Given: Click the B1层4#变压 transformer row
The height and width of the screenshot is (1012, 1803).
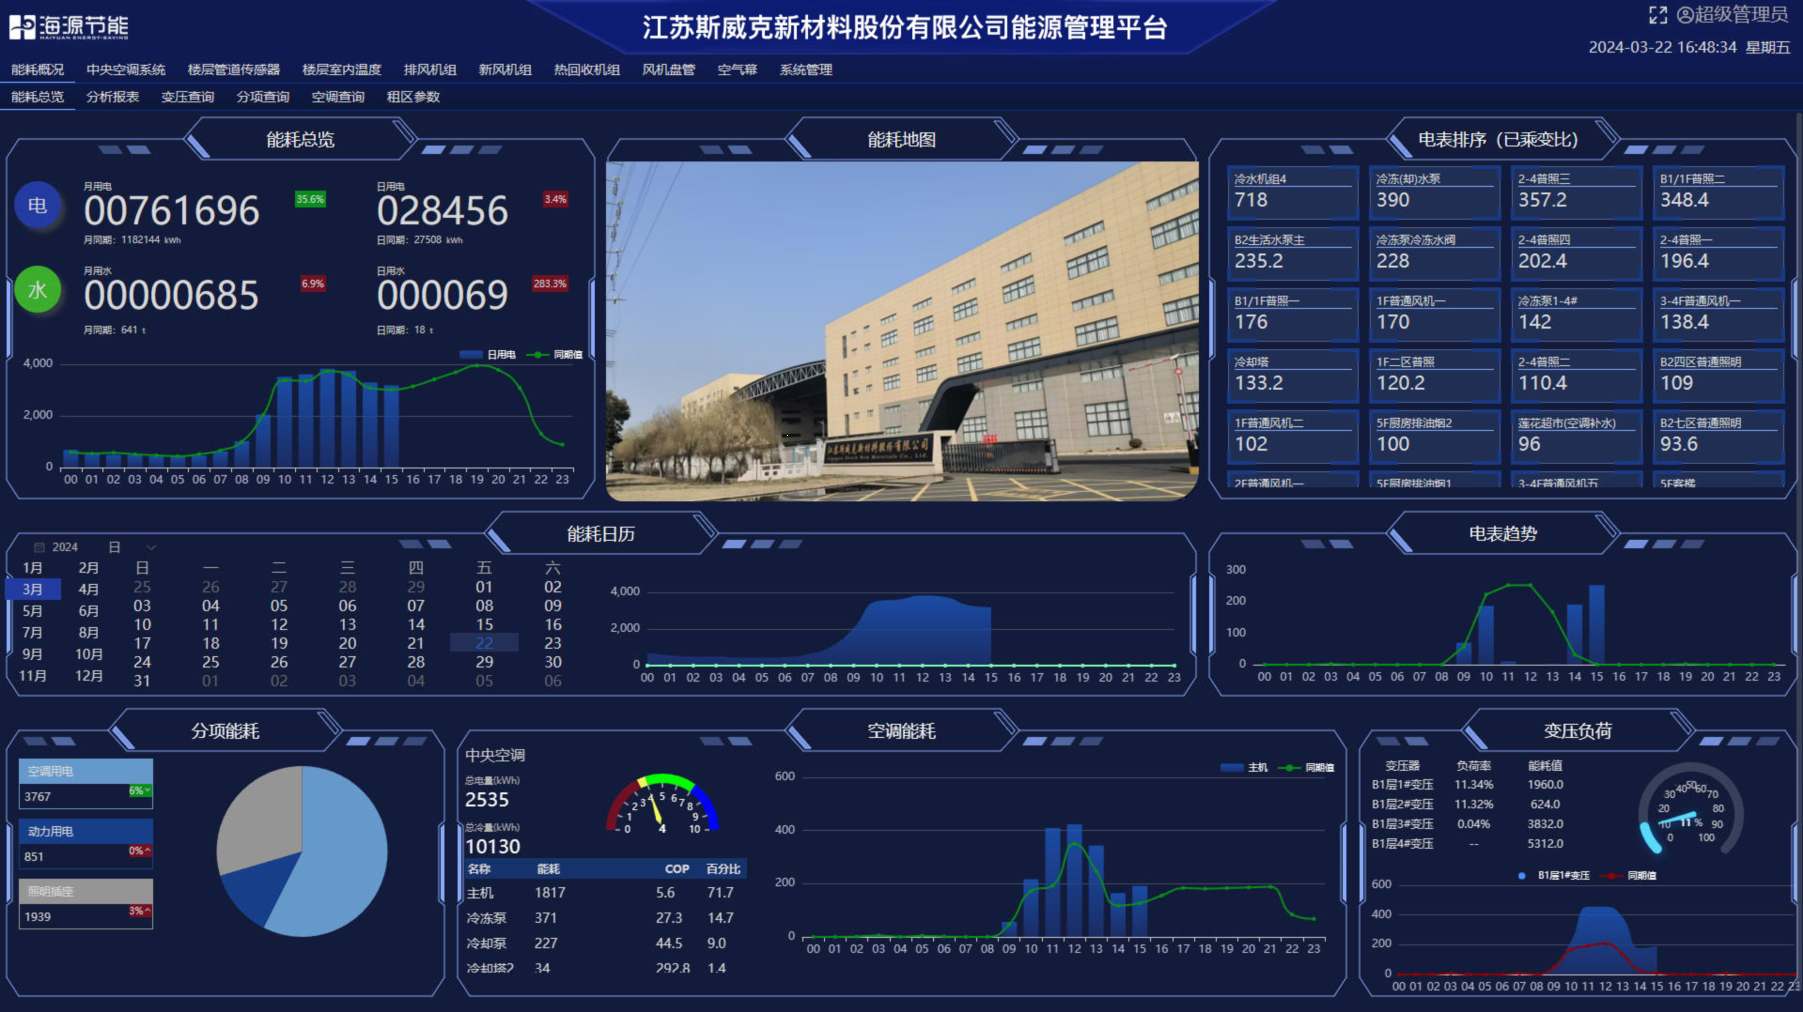Looking at the screenshot, I should 1467,844.
